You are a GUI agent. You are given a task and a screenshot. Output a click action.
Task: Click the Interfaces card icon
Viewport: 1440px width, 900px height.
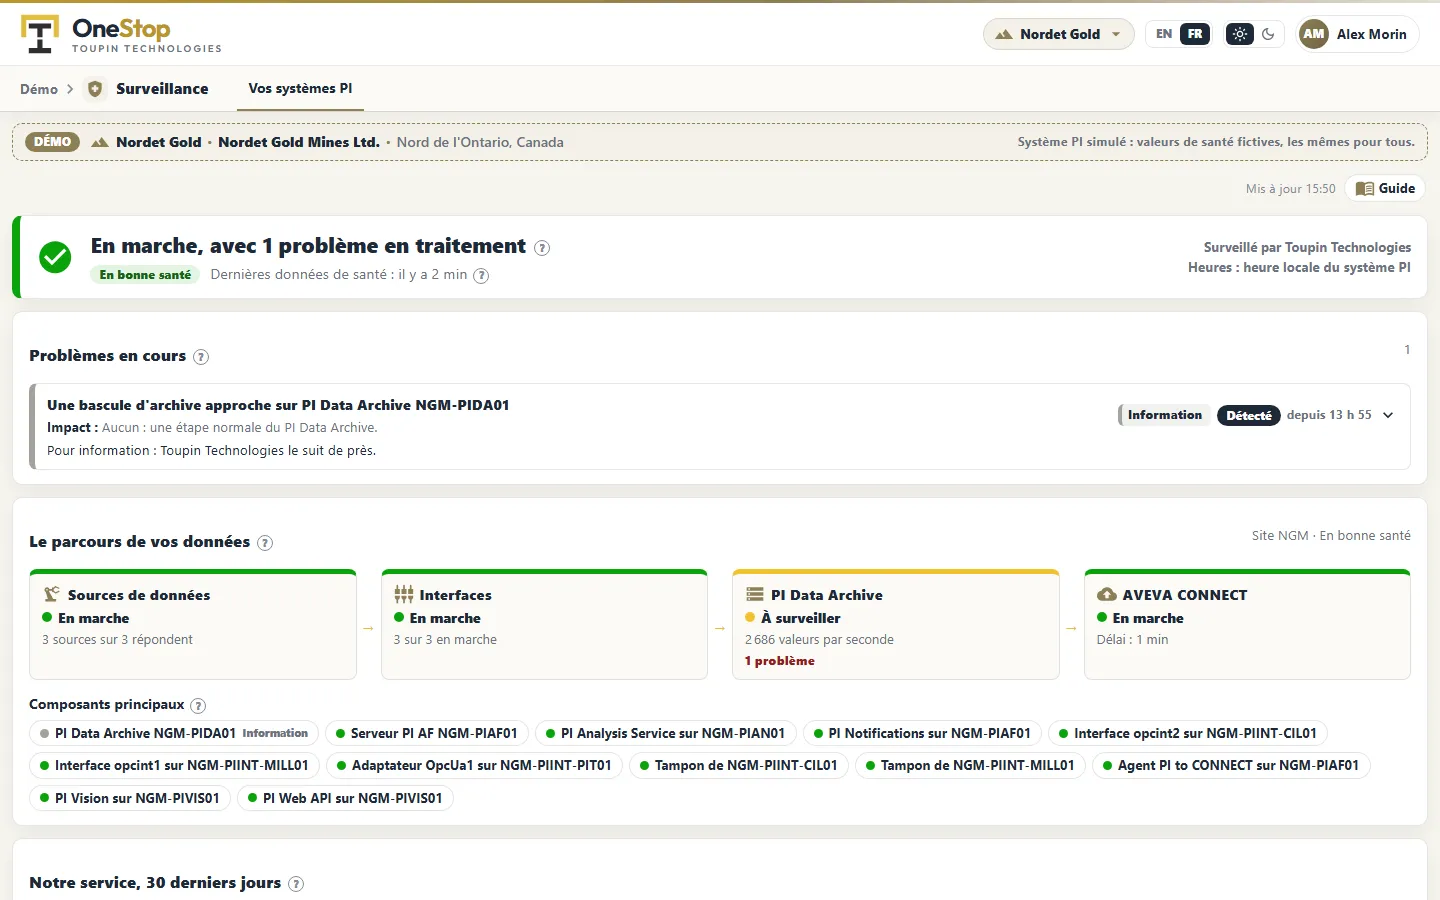[403, 594]
